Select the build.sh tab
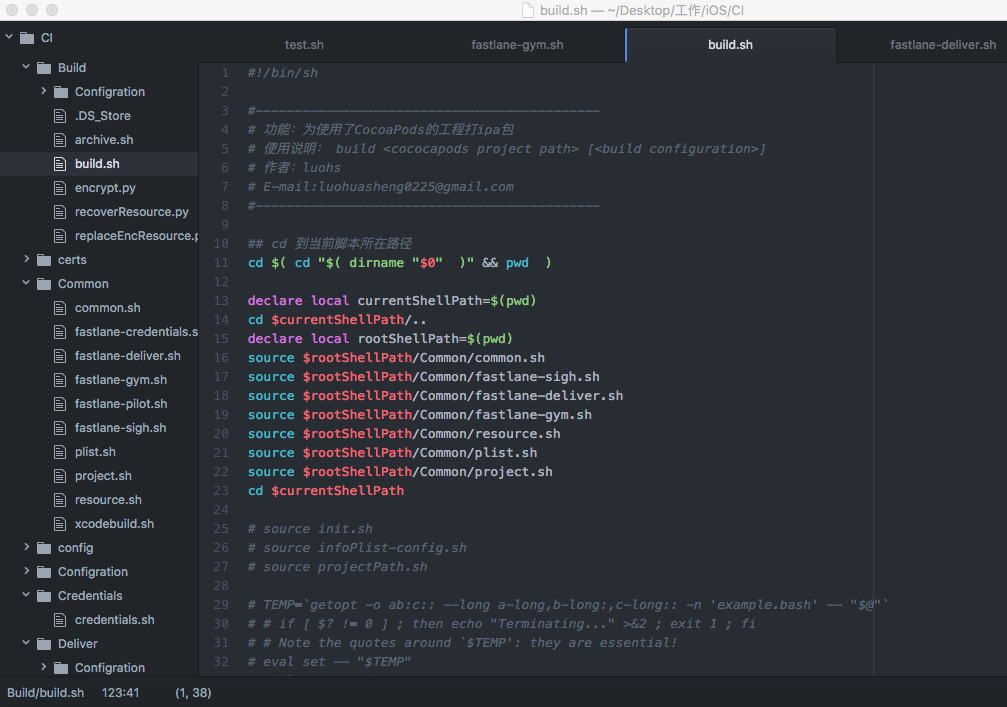 (730, 45)
